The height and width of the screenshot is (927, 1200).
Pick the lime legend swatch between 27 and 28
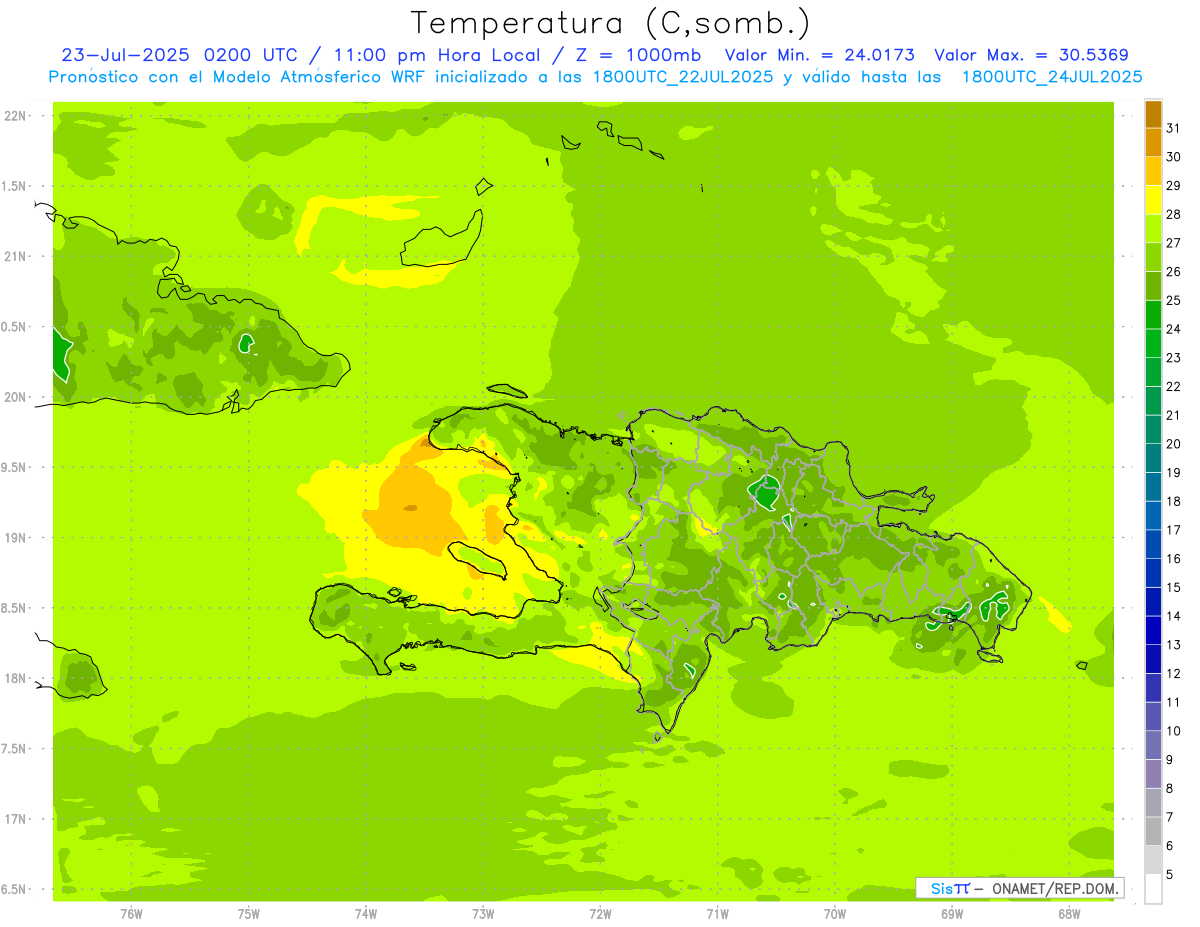pyautogui.click(x=1153, y=229)
